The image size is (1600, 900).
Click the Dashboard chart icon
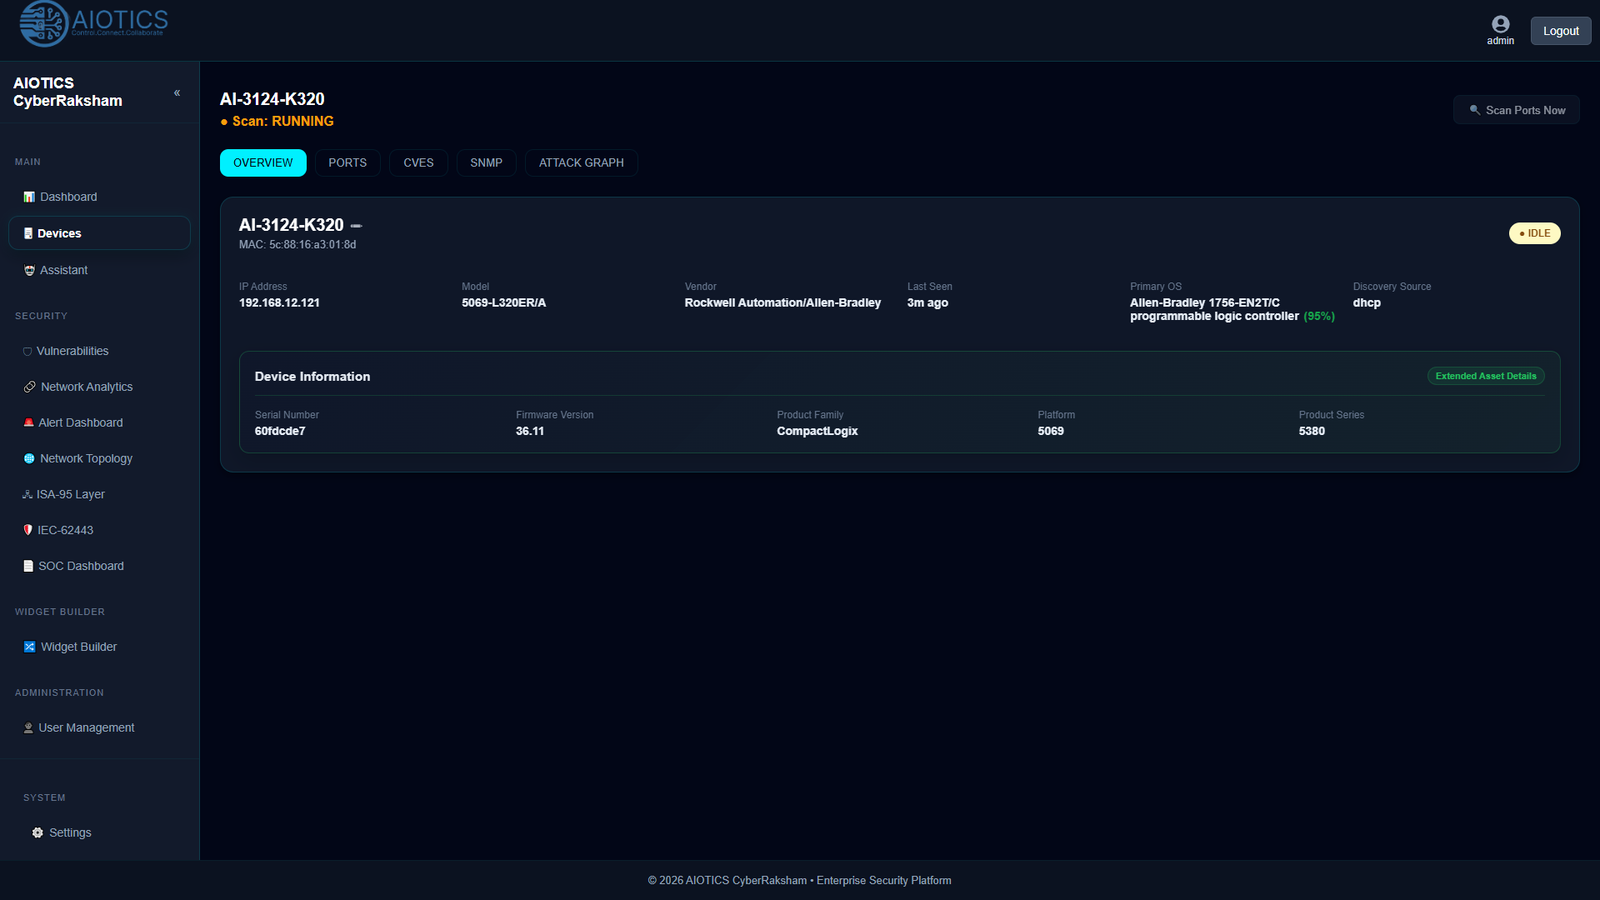29,197
